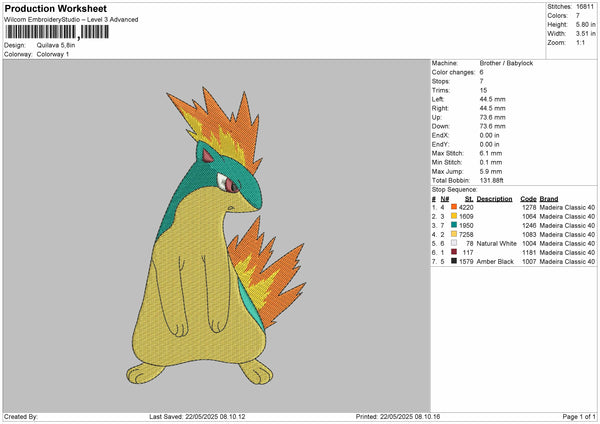Click the Height value 5.80 in
Screen dimensions: 600x424
pyautogui.click(x=585, y=24)
